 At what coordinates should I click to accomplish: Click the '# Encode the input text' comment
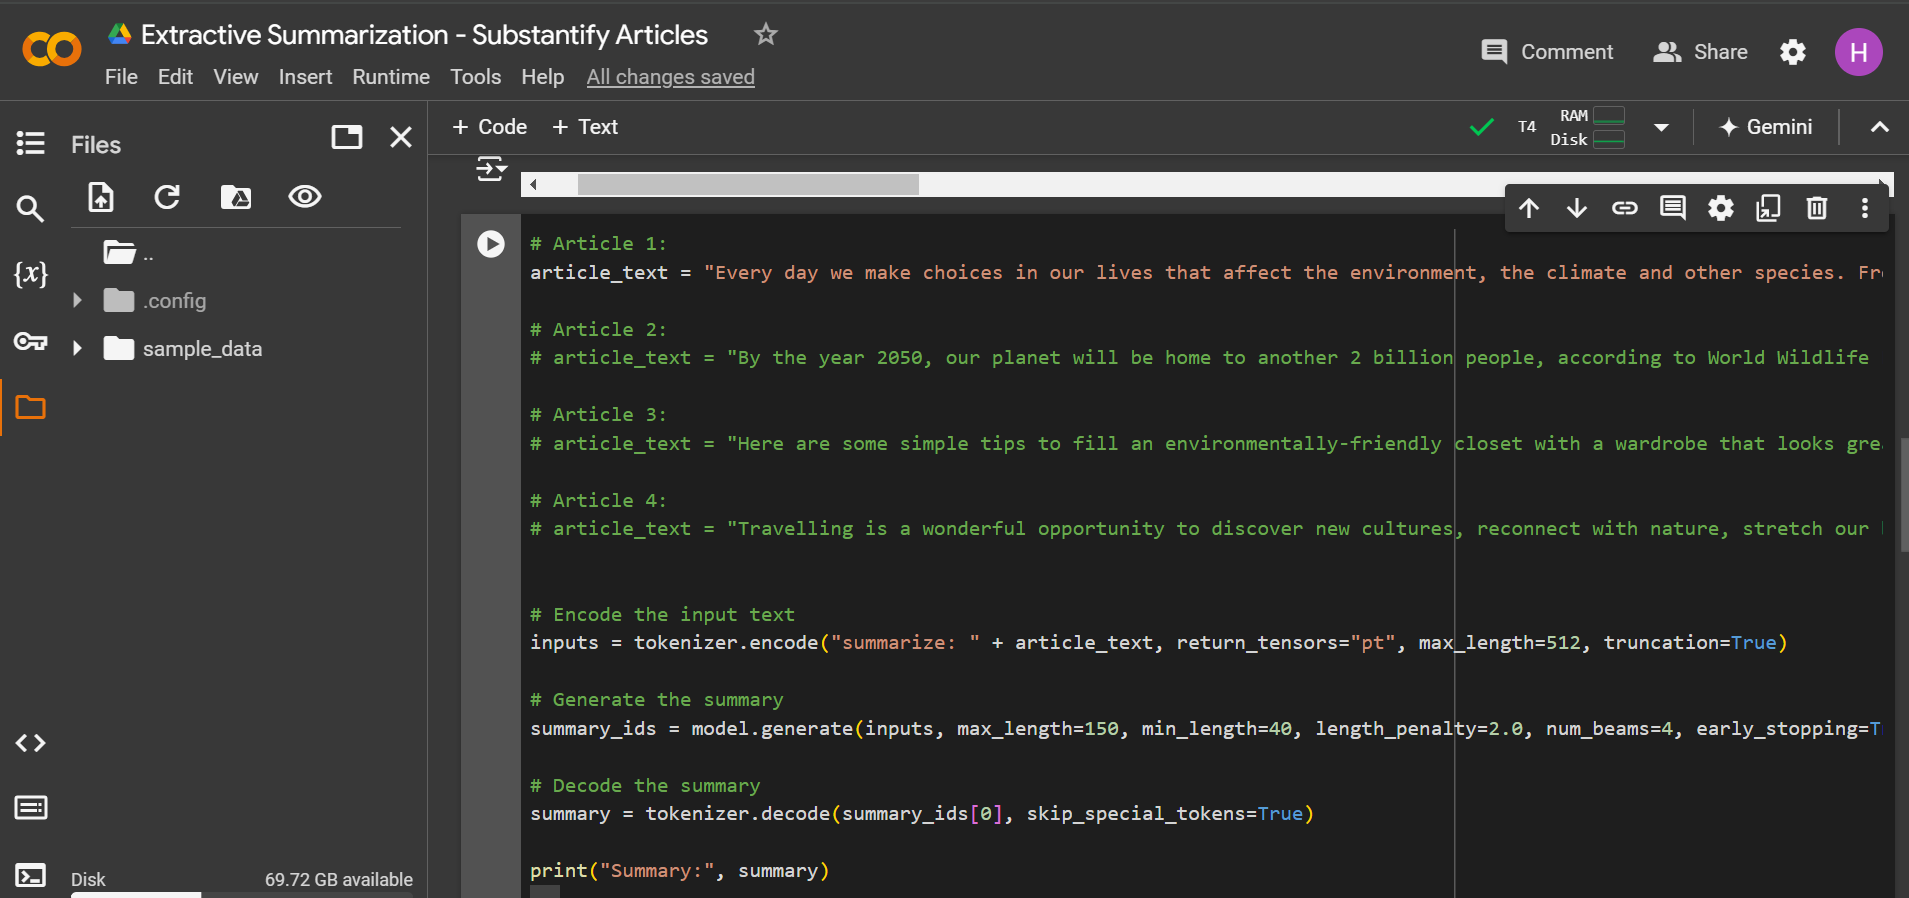point(662,614)
